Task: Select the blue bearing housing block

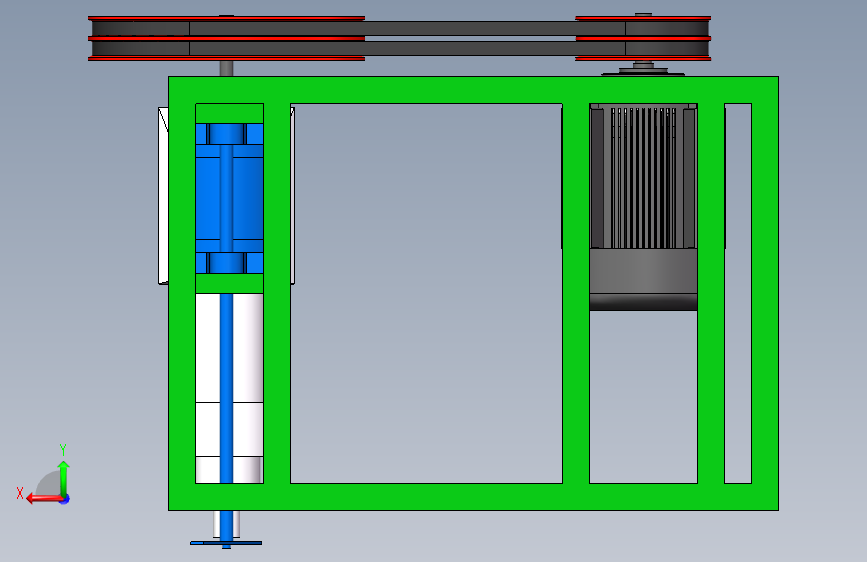Action: [x=229, y=198]
